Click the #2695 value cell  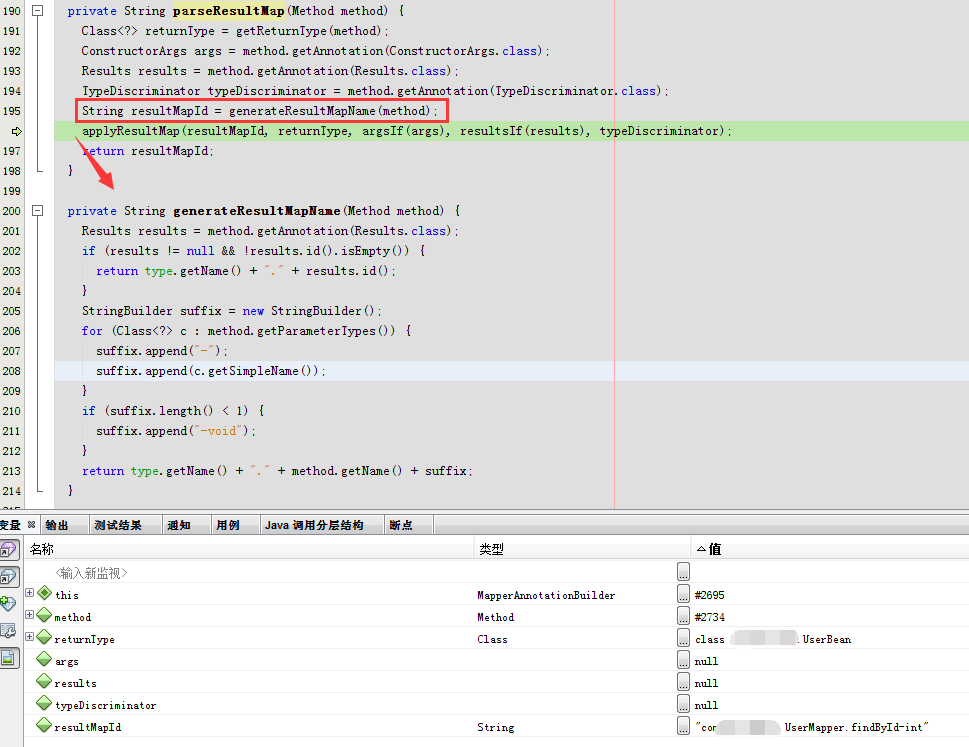[x=709, y=596]
